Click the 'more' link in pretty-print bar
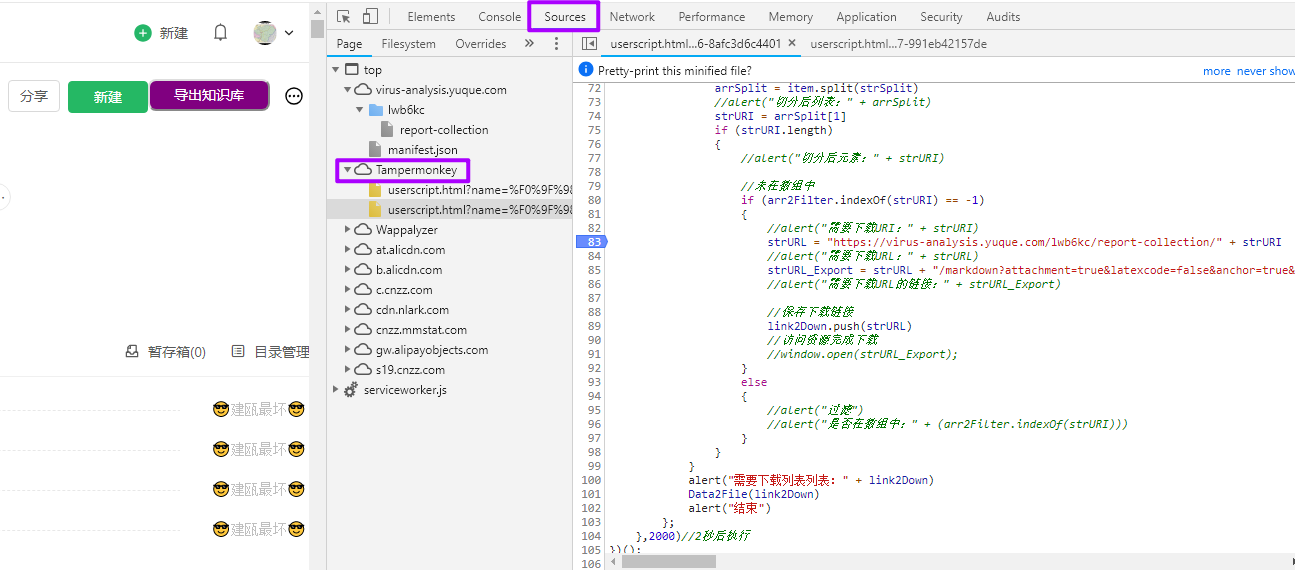 [x=1217, y=71]
